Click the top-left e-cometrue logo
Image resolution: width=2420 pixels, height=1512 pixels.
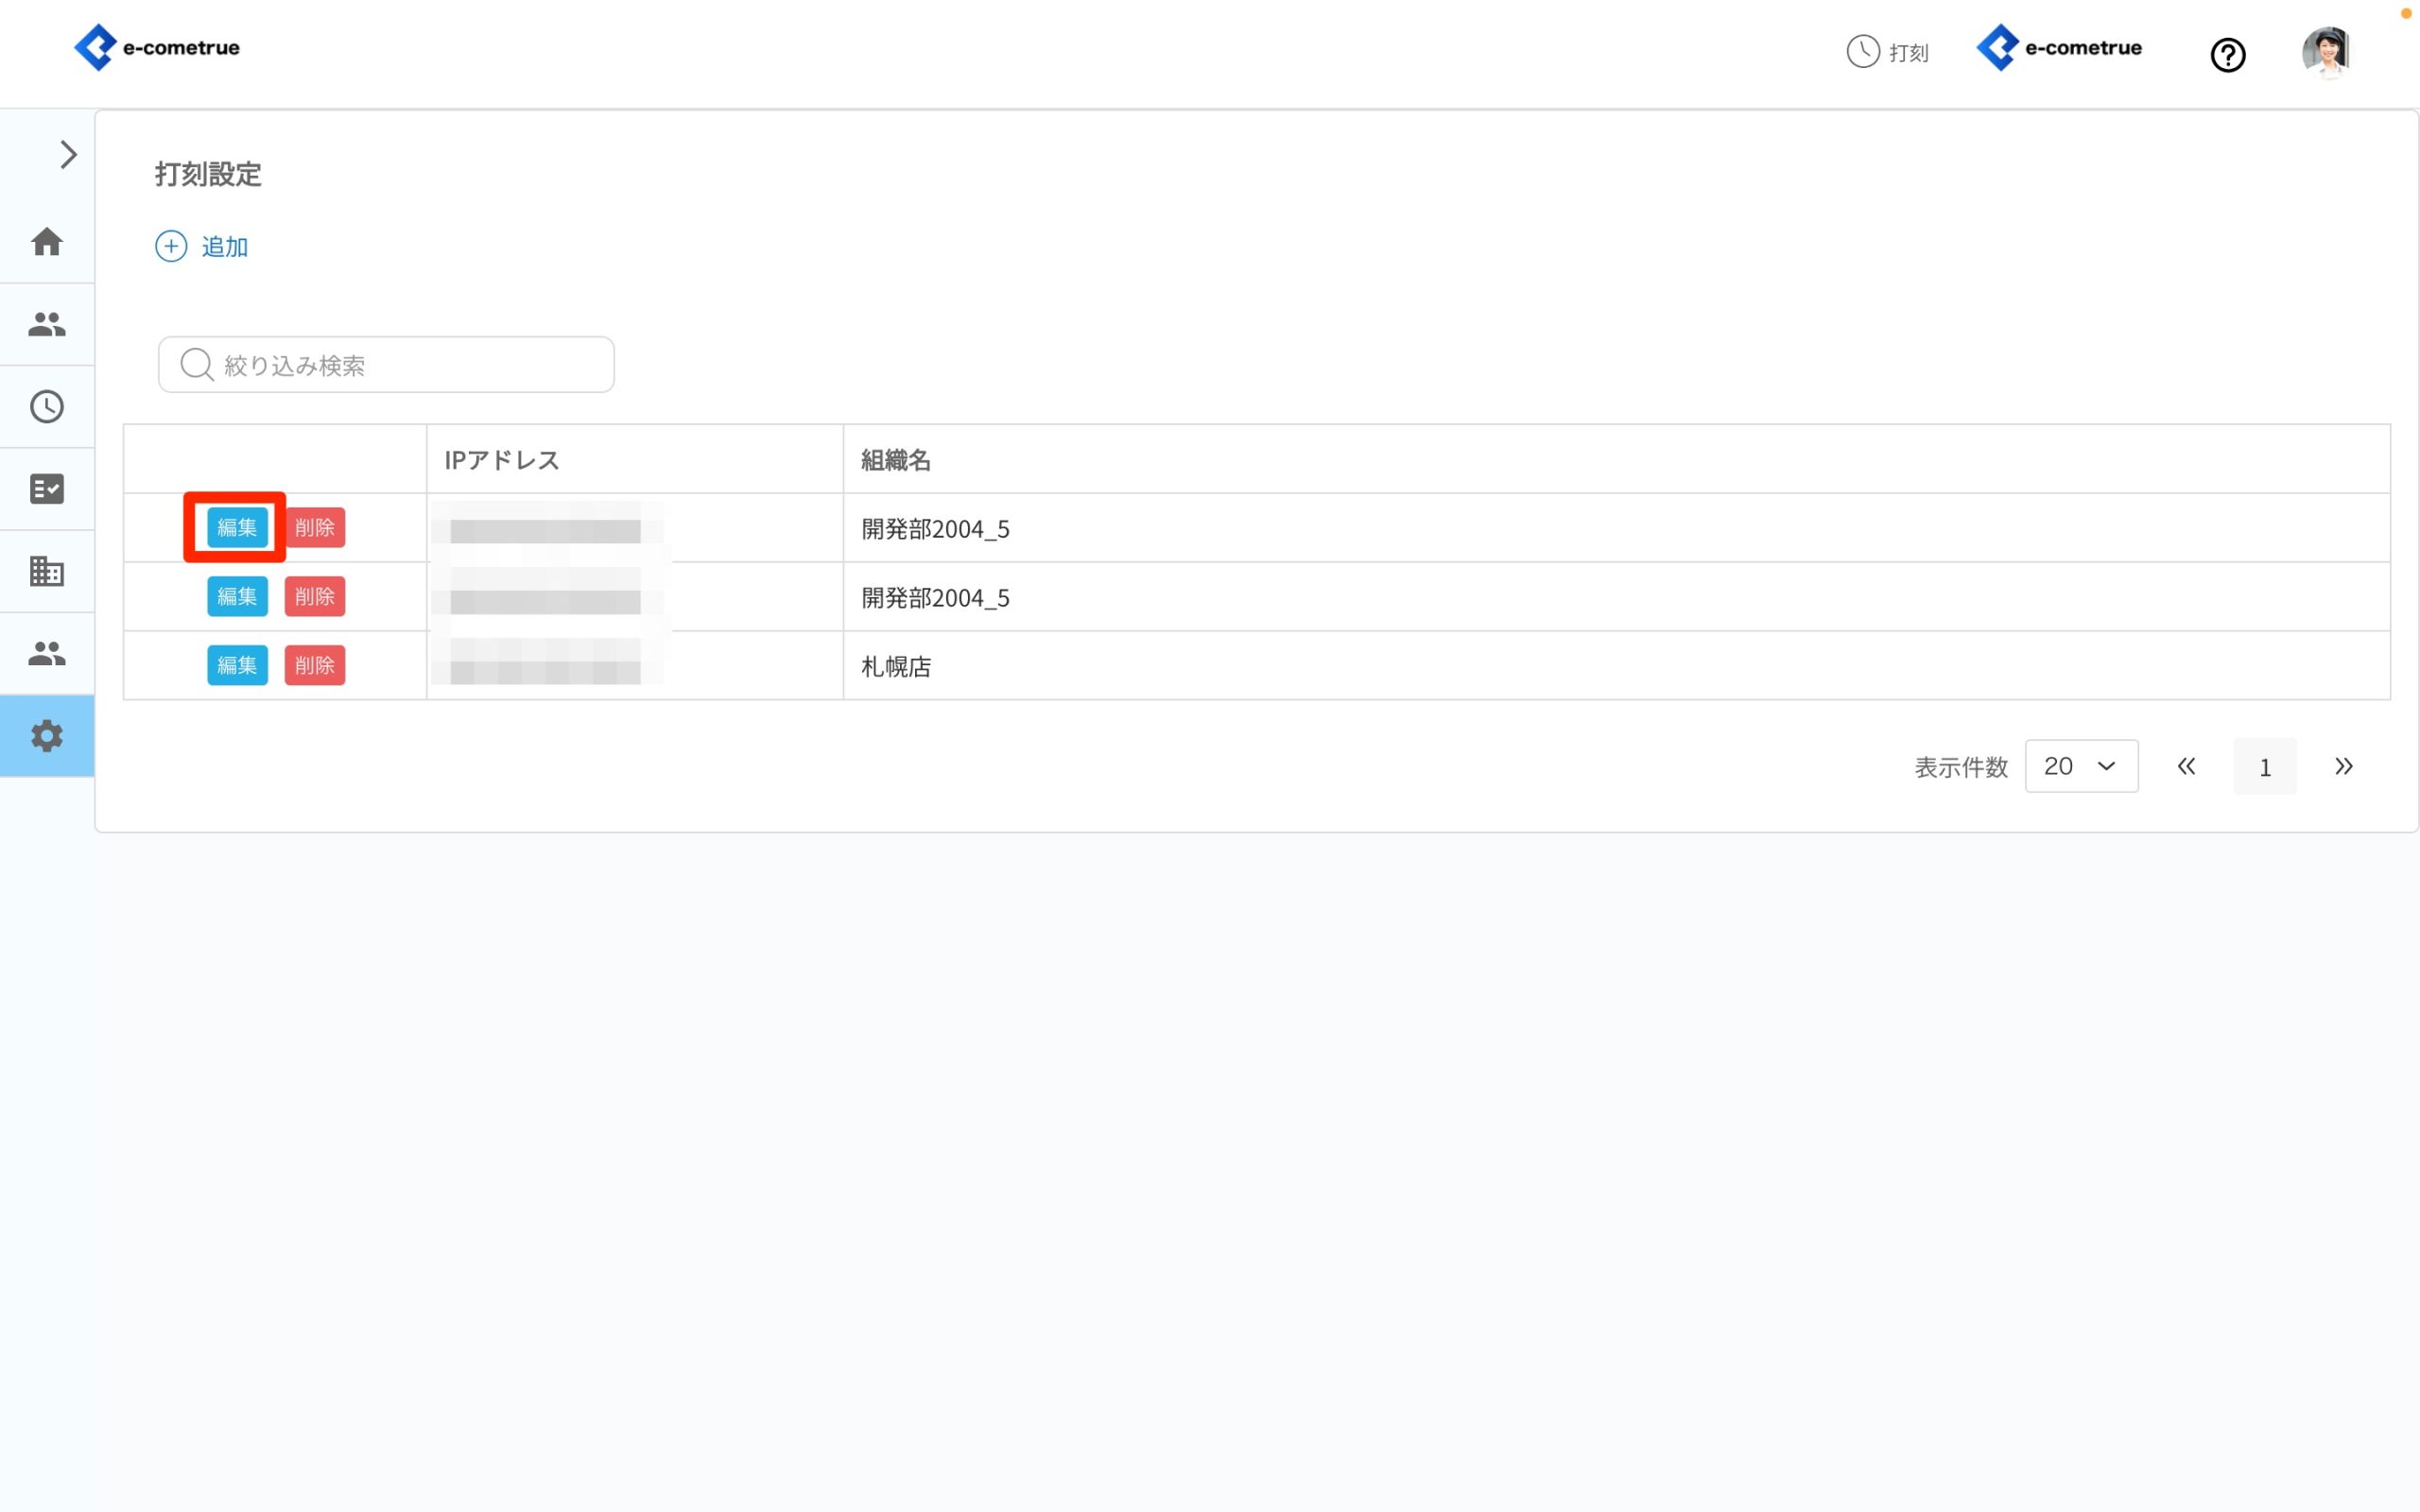[157, 47]
